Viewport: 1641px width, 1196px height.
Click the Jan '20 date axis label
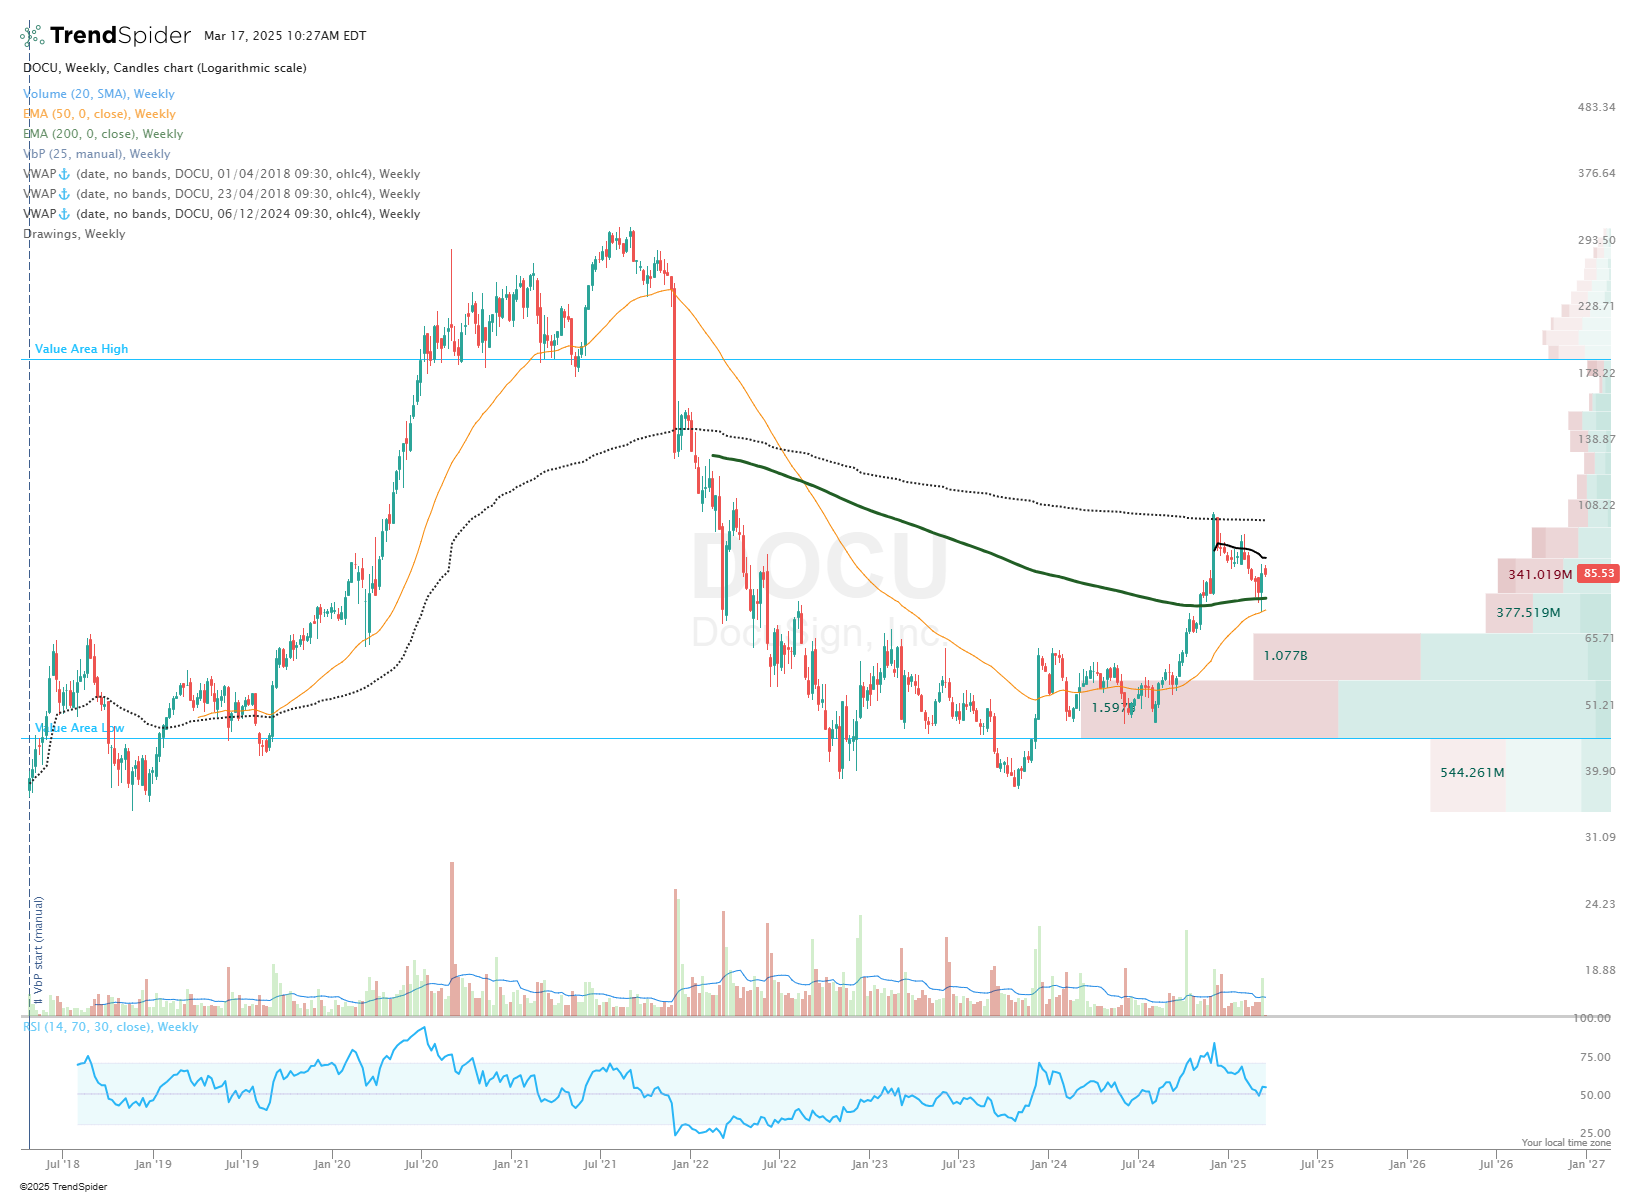332,1164
